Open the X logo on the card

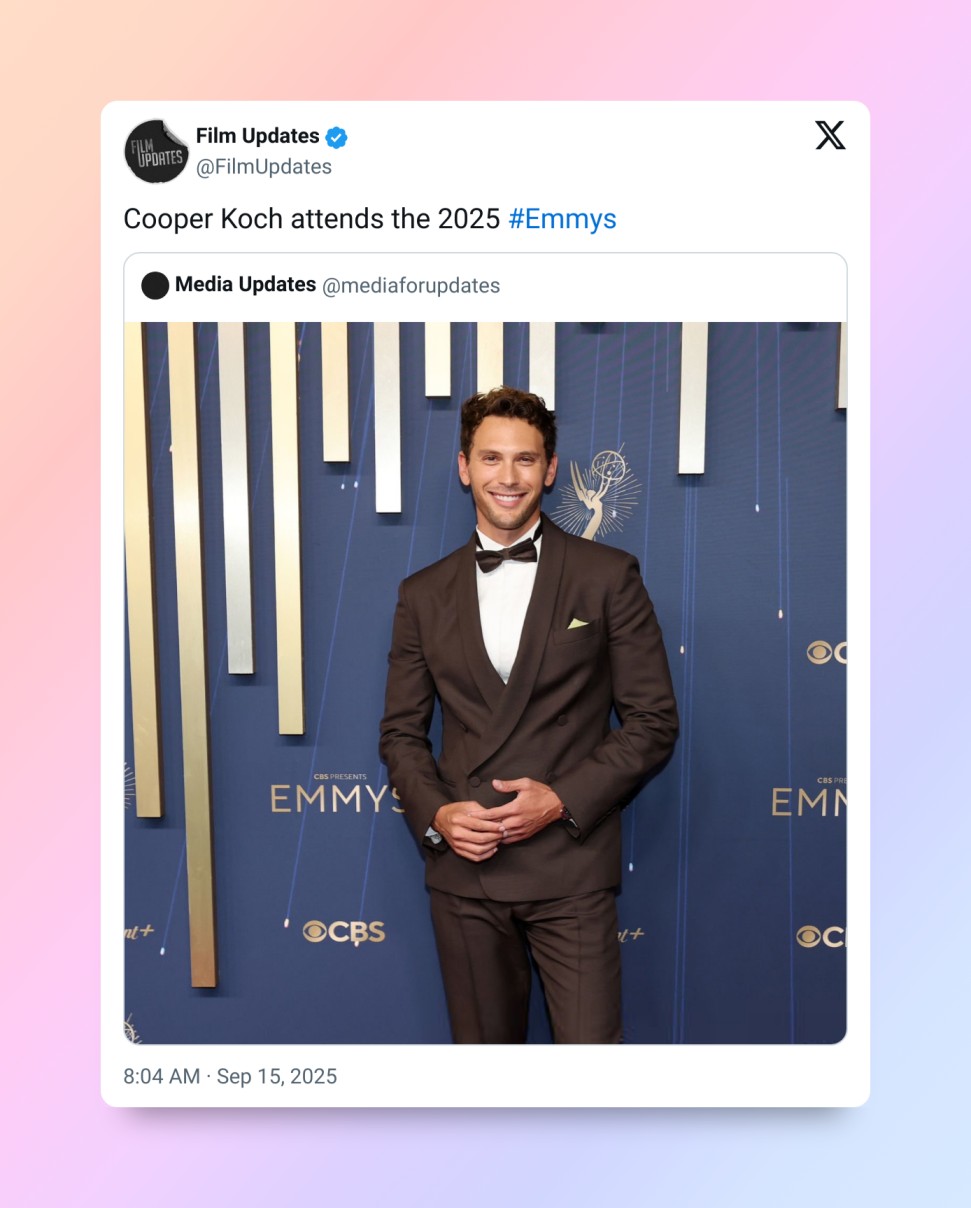point(830,135)
